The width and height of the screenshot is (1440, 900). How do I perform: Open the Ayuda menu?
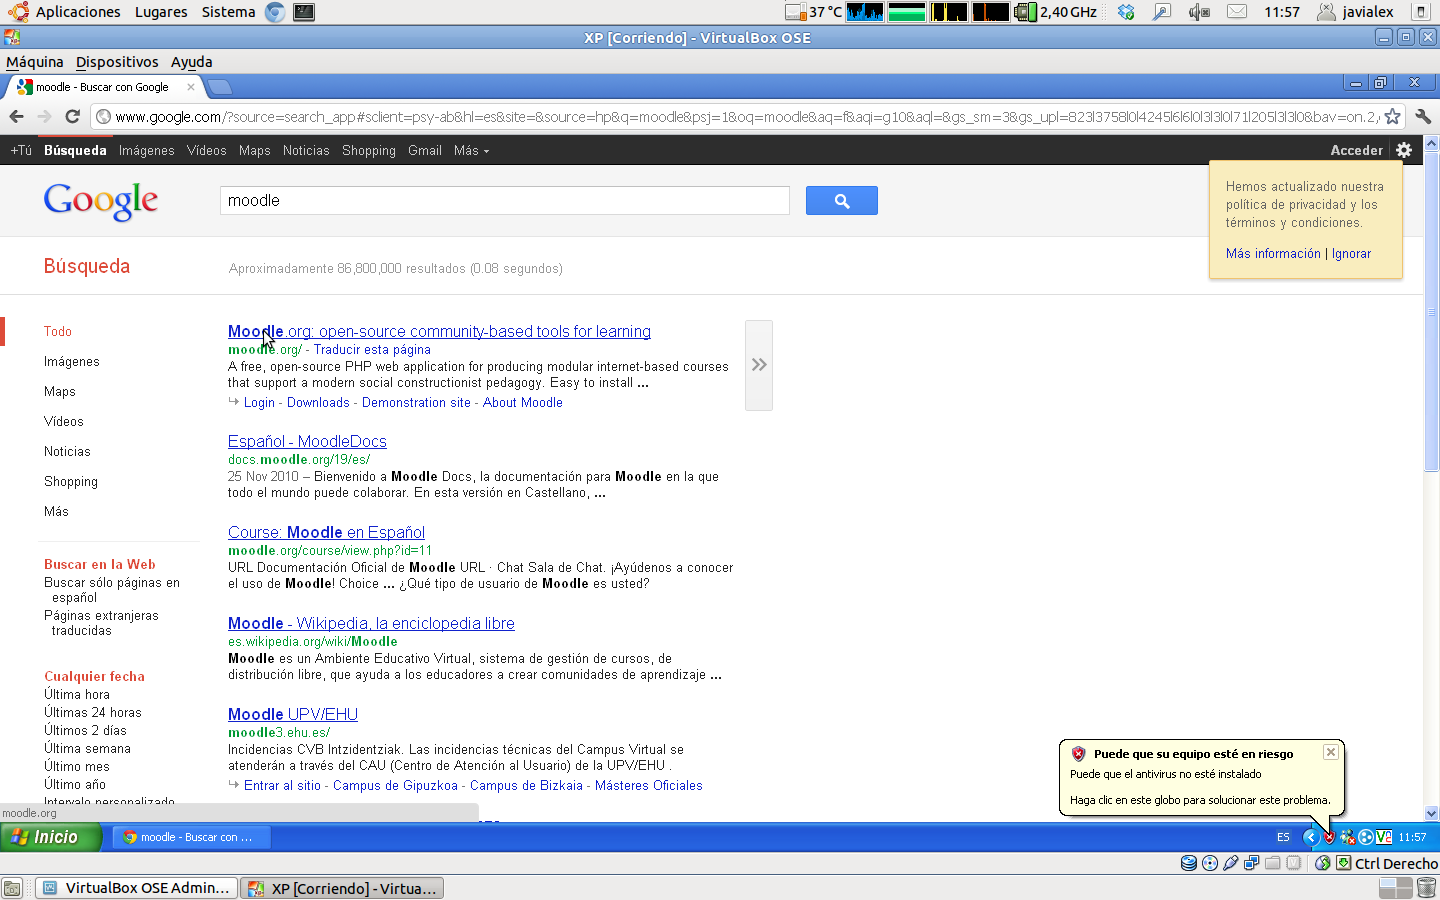pyautogui.click(x=191, y=62)
